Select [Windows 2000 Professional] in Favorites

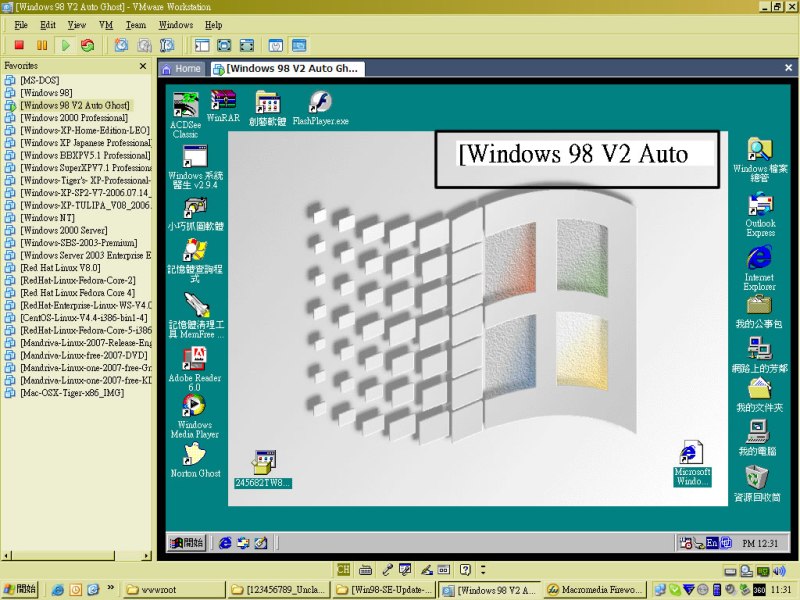click(73, 118)
